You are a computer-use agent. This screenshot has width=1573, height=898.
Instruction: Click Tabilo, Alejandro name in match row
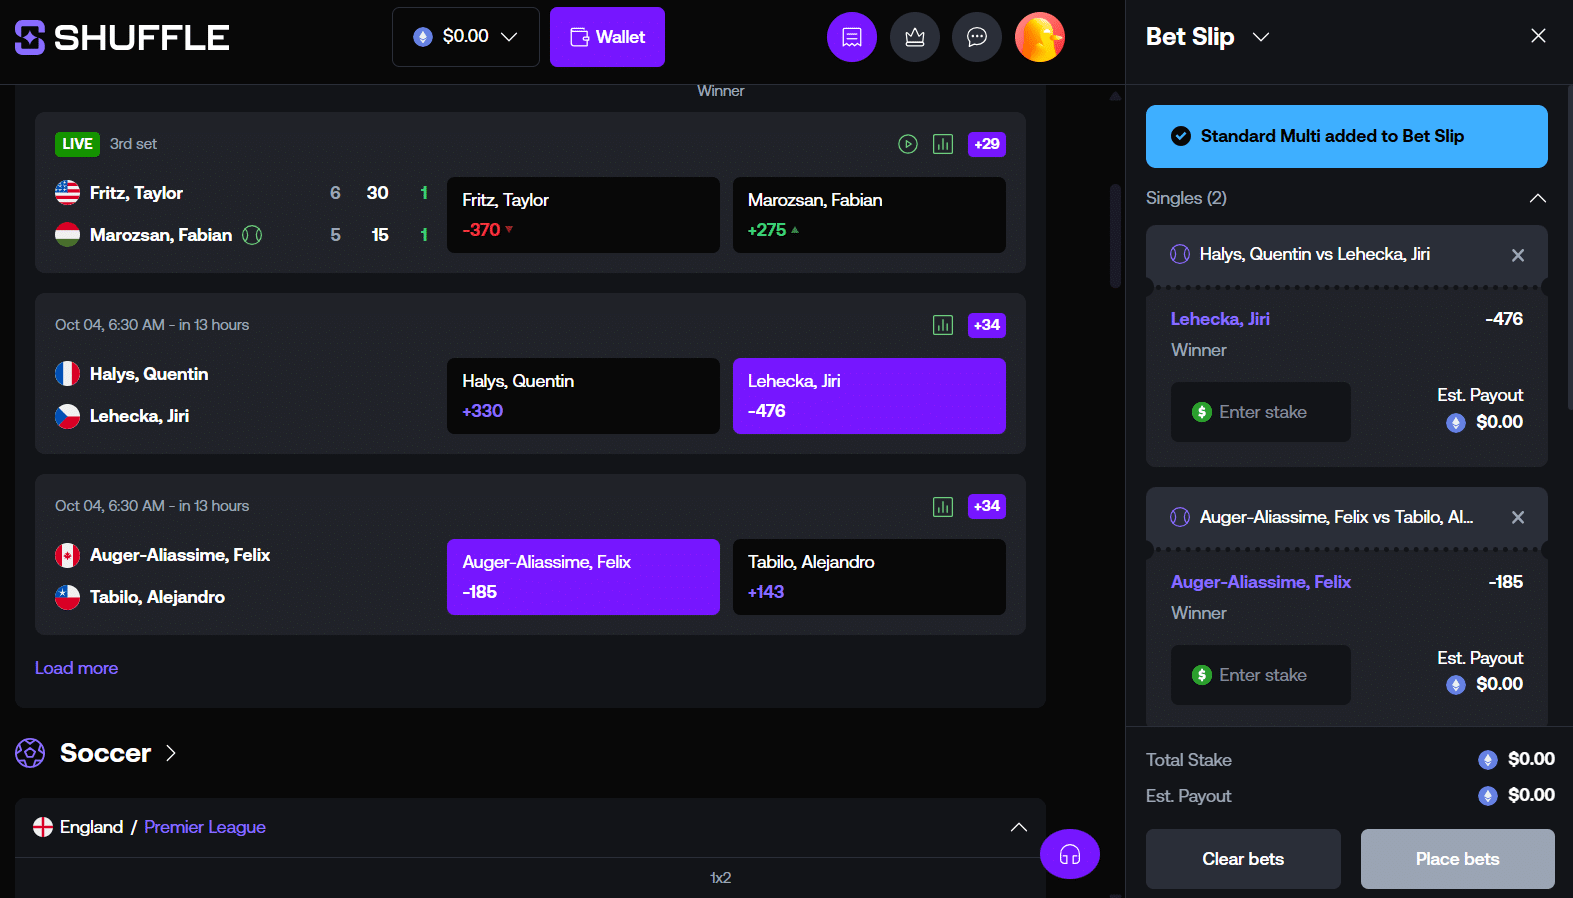pos(157,597)
